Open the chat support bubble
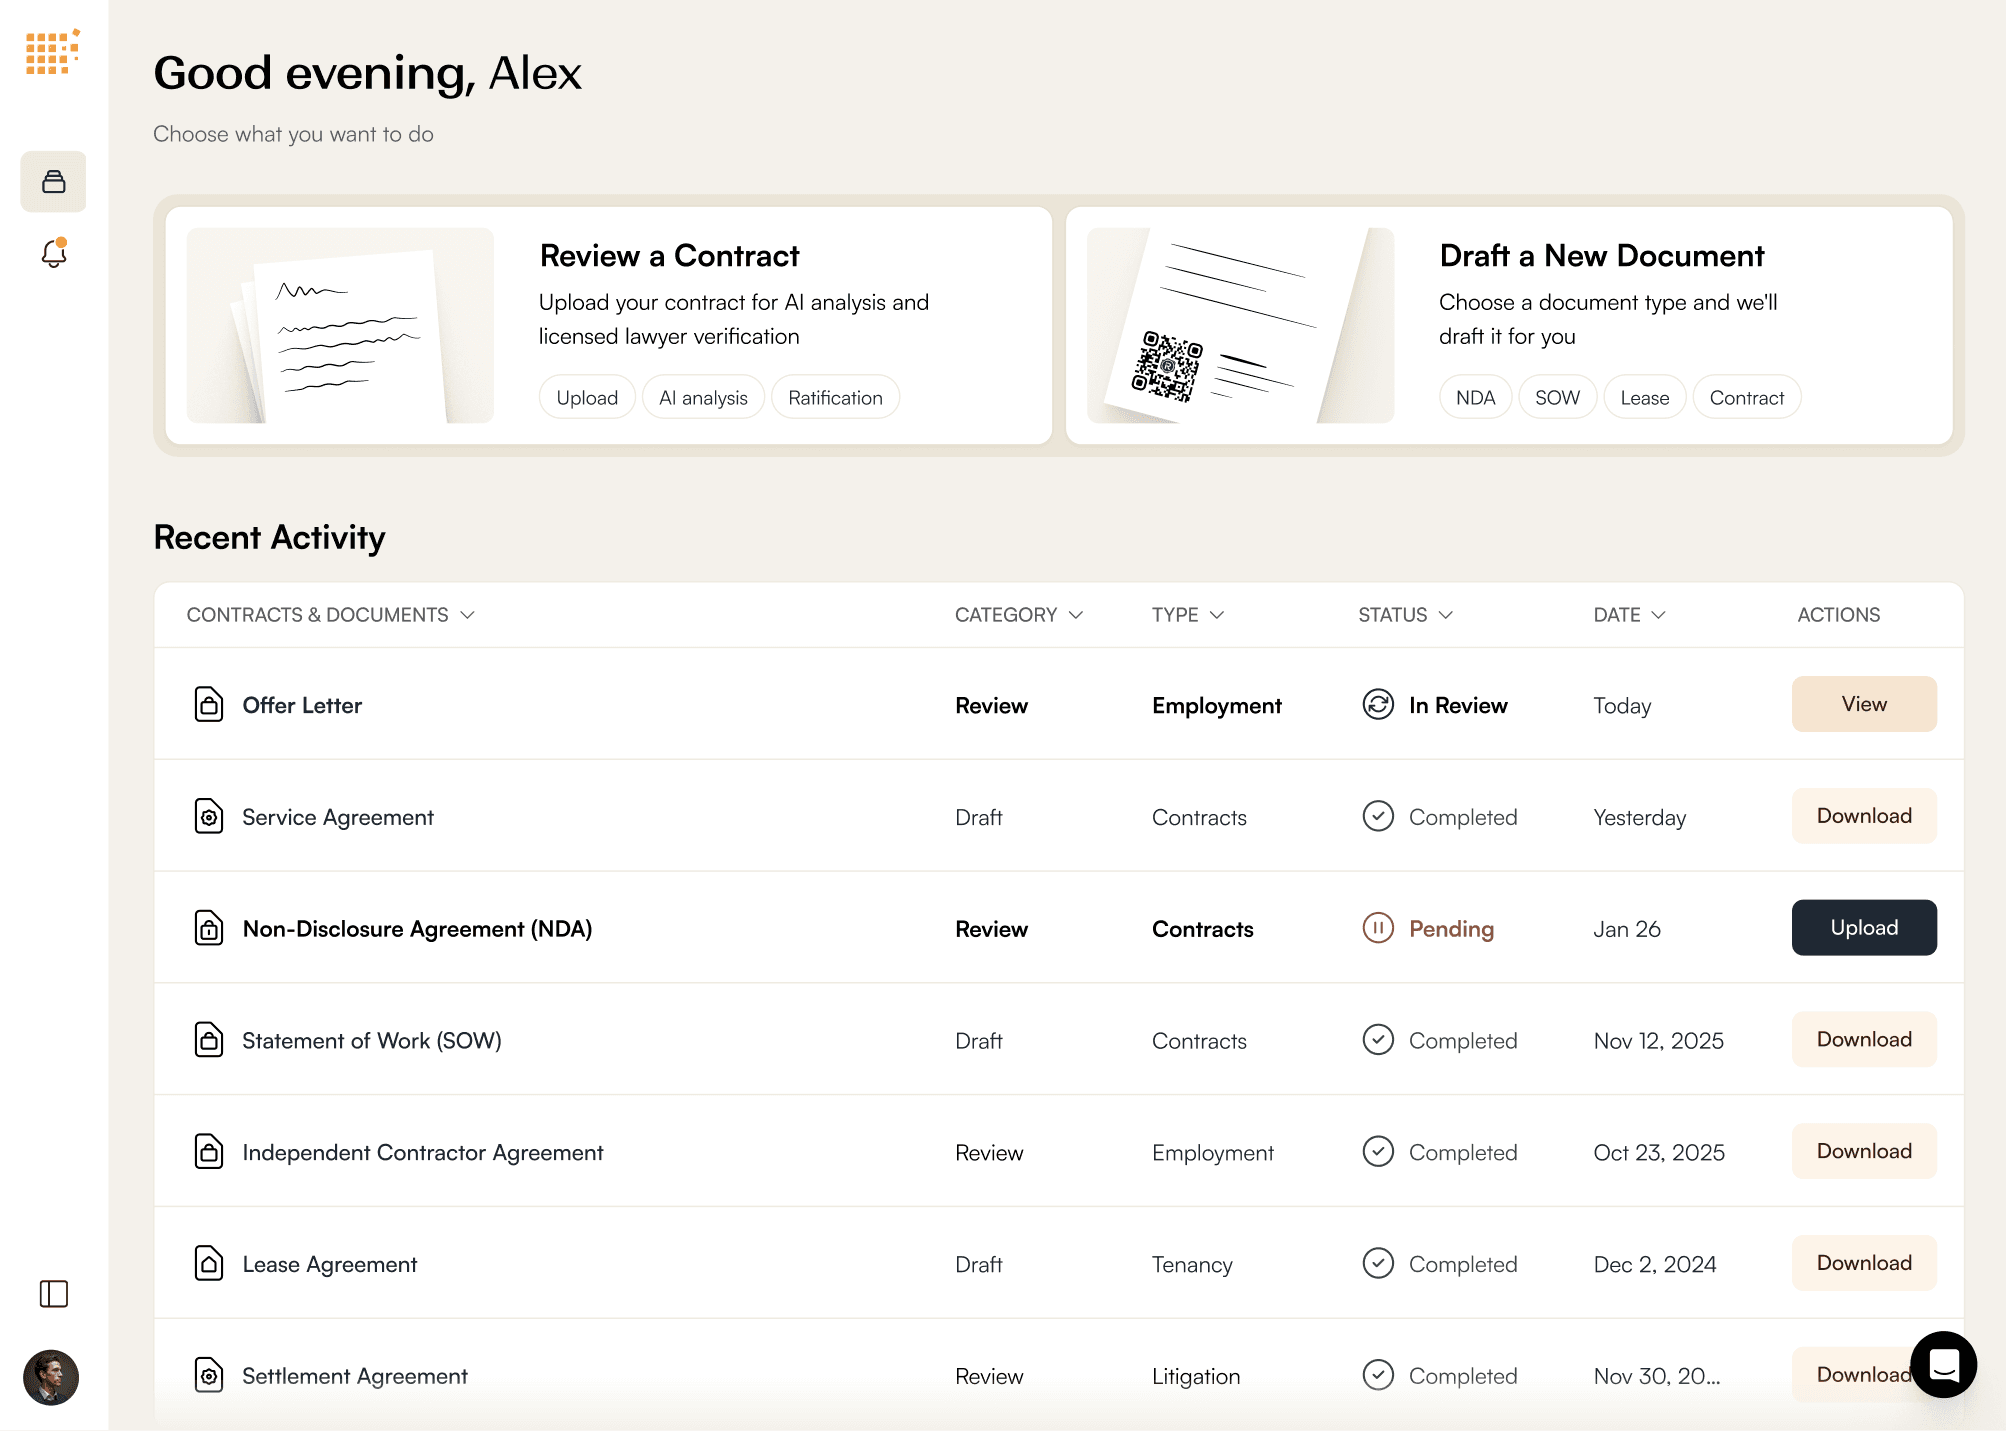The image size is (2006, 1431). tap(1943, 1364)
